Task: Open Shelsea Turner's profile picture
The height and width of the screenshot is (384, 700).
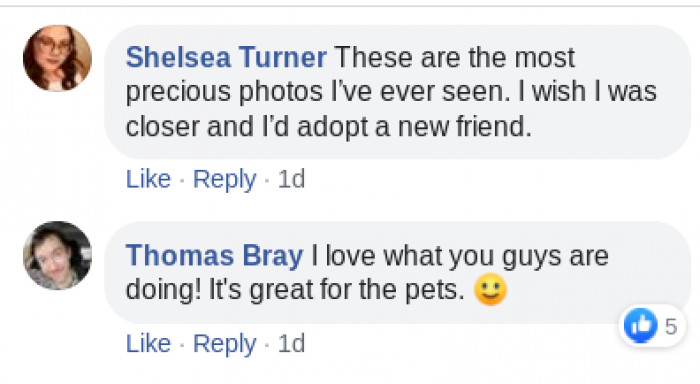Action: [x=57, y=58]
